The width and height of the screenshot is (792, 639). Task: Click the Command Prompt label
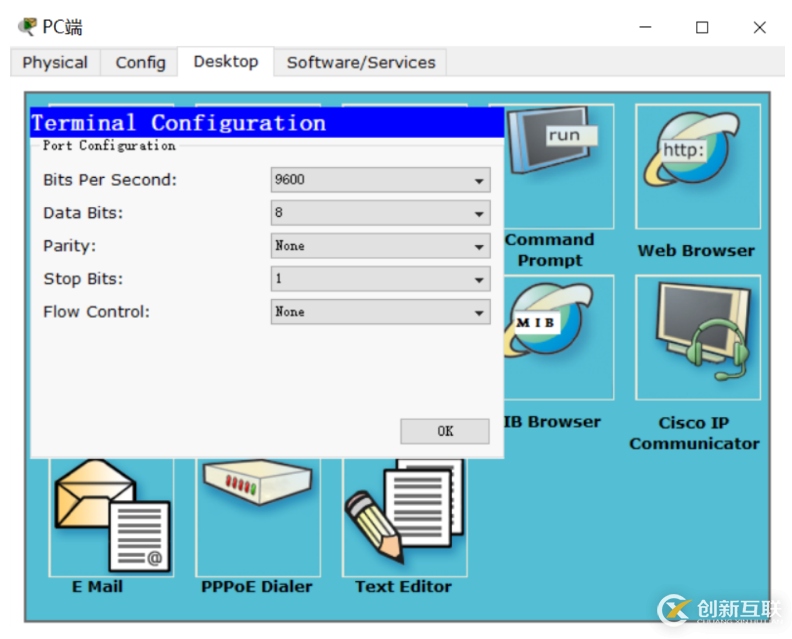(550, 250)
